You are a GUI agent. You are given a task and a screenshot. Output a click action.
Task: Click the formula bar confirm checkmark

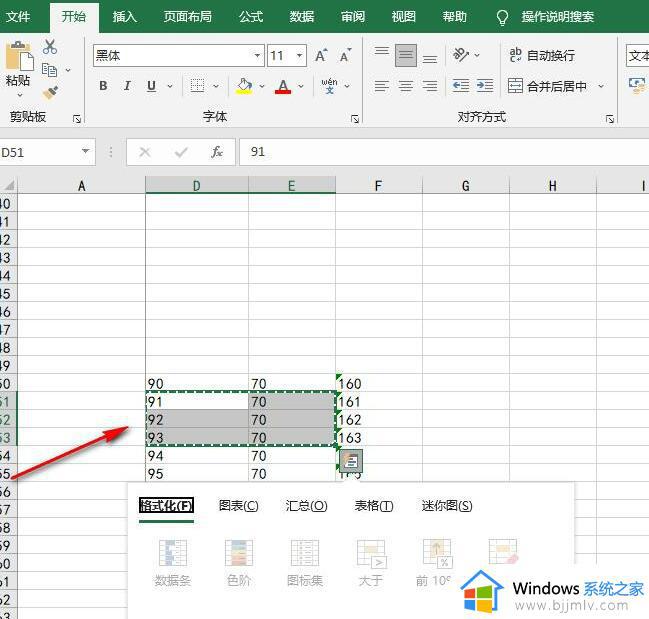(x=181, y=152)
